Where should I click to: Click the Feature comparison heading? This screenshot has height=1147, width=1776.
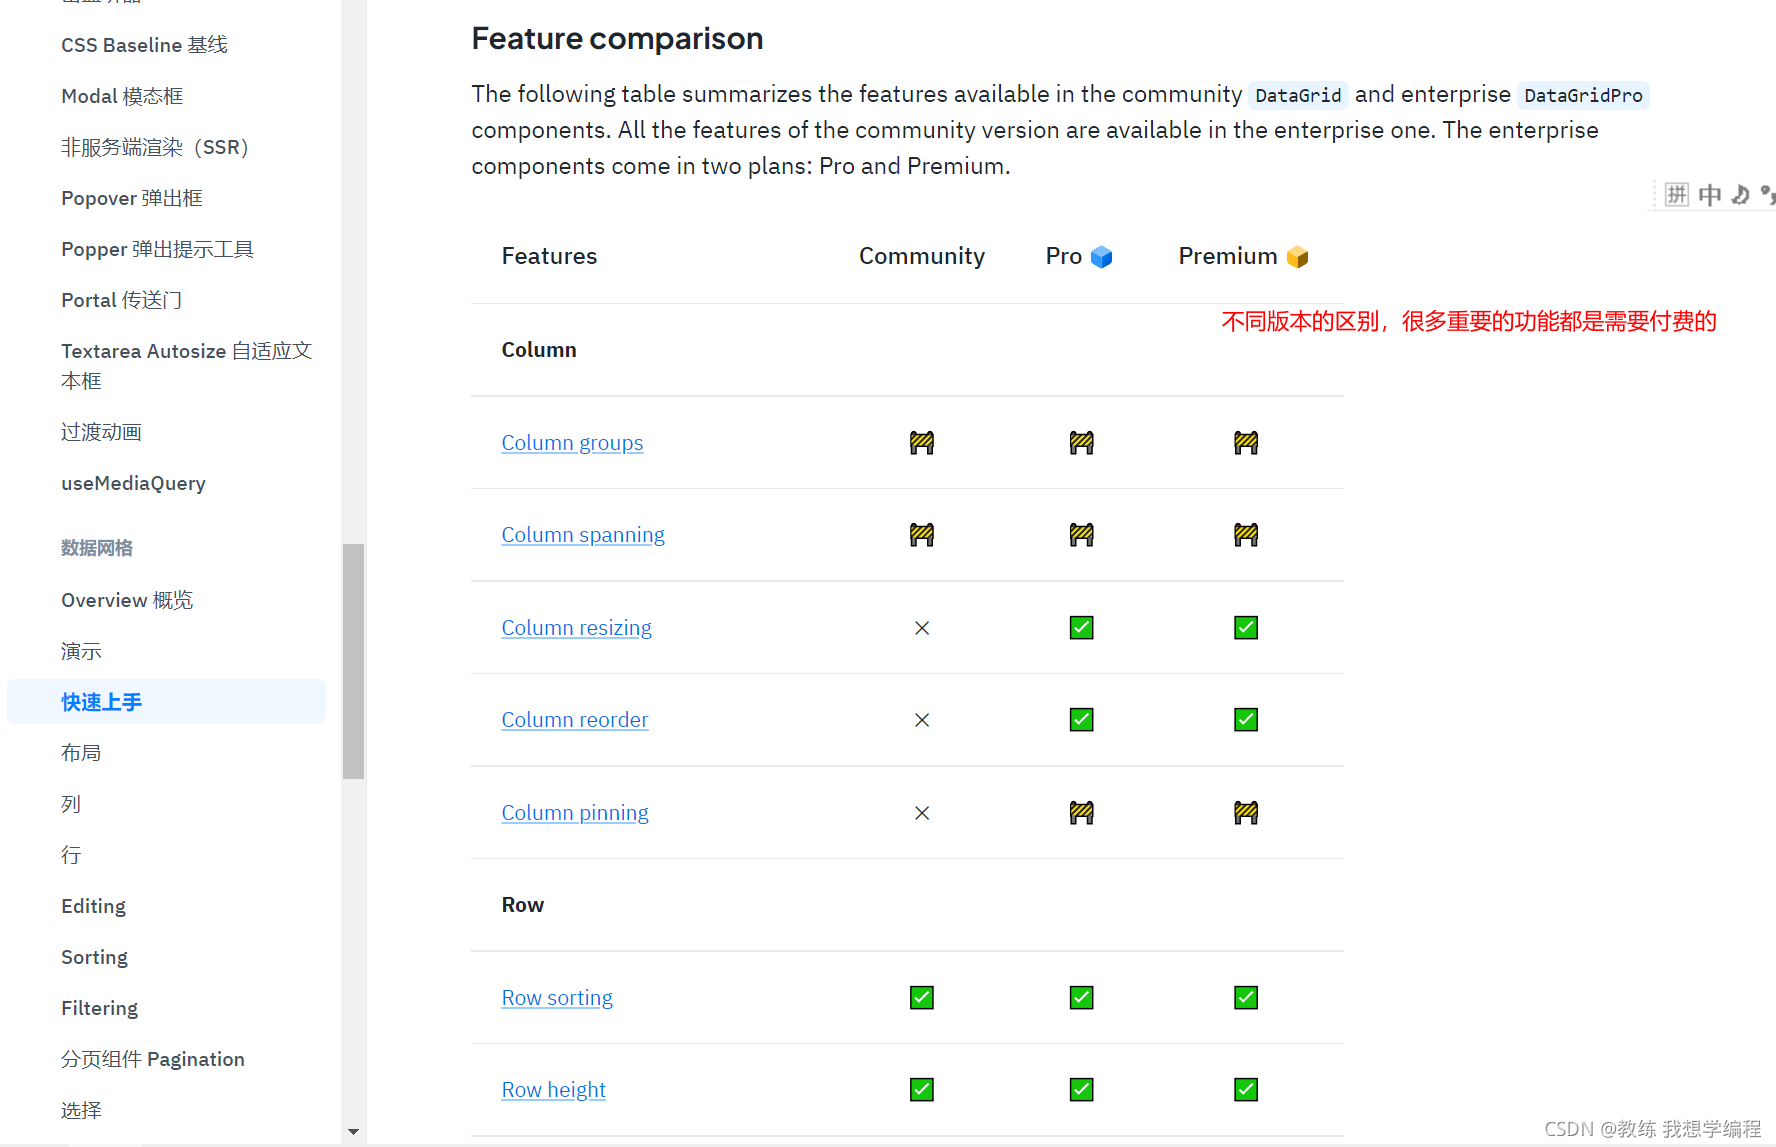pos(617,39)
